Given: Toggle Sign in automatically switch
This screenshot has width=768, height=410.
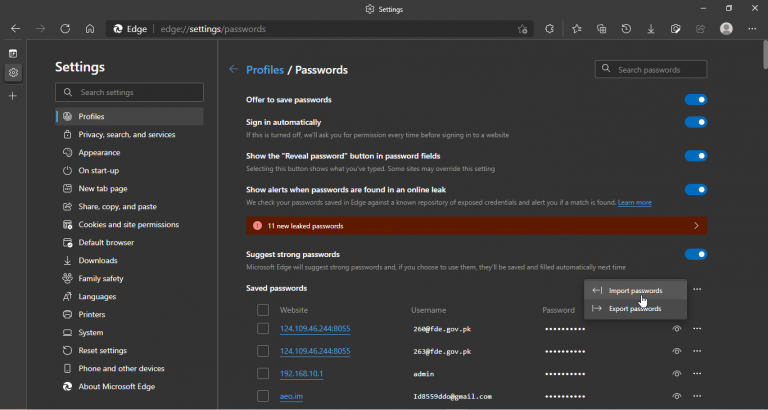Looking at the screenshot, I should pos(696,122).
